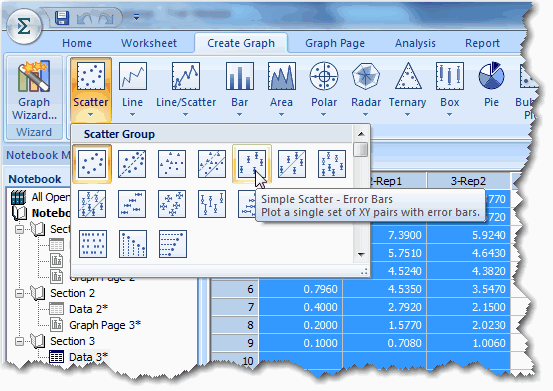The height and width of the screenshot is (391, 553).
Task: Click the cell containing 7.3900
Action: pos(399,235)
